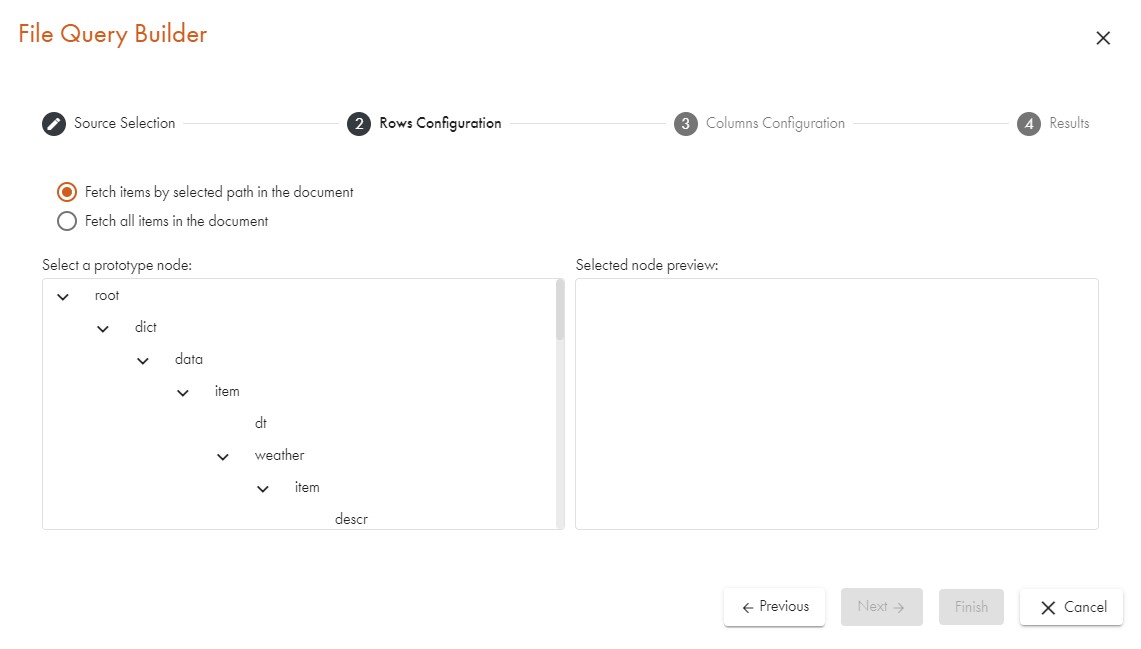1141x649 pixels.
Task: Click the prototype node tree scrollbar
Action: tap(560, 312)
